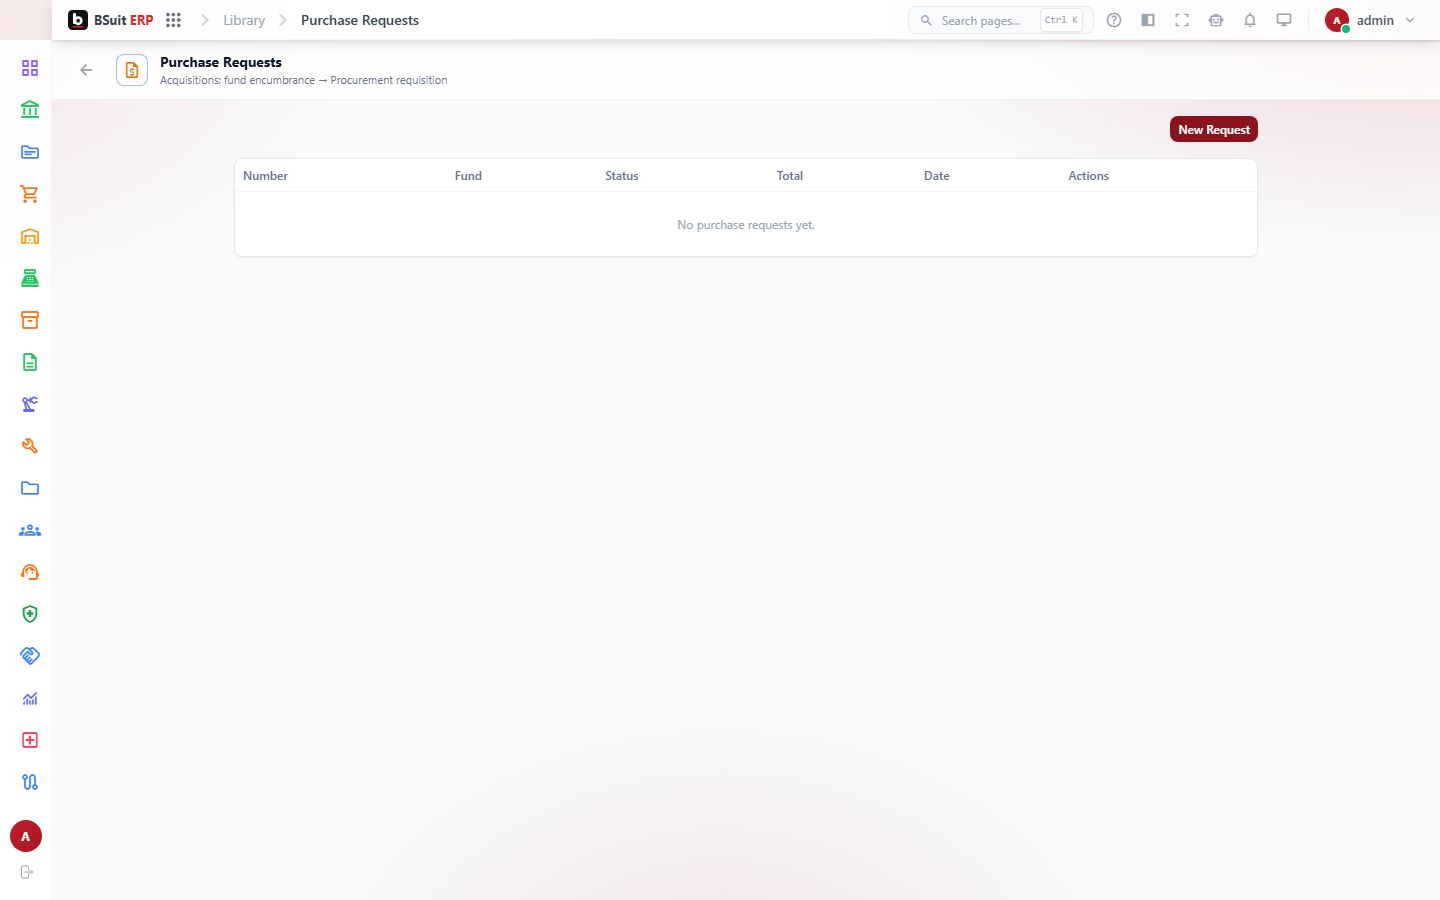
Task: Open the people group module in sidebar
Action: tap(30, 530)
